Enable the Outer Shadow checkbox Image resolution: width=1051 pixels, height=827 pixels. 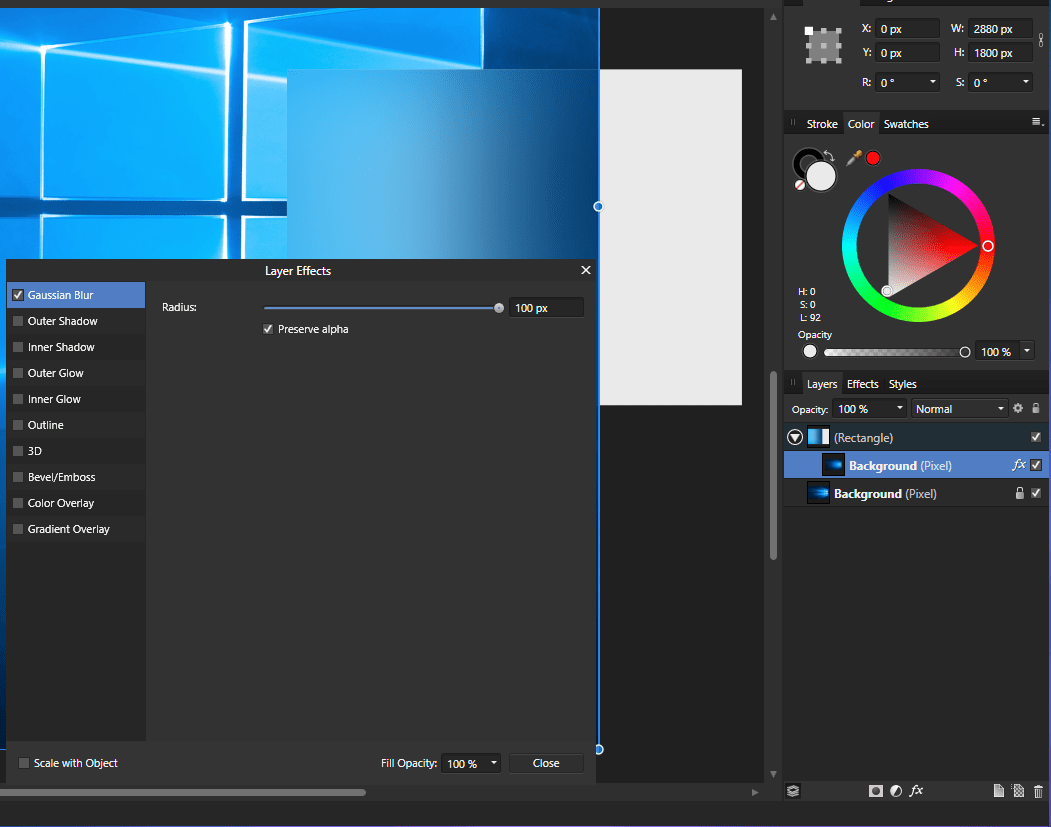coord(18,321)
